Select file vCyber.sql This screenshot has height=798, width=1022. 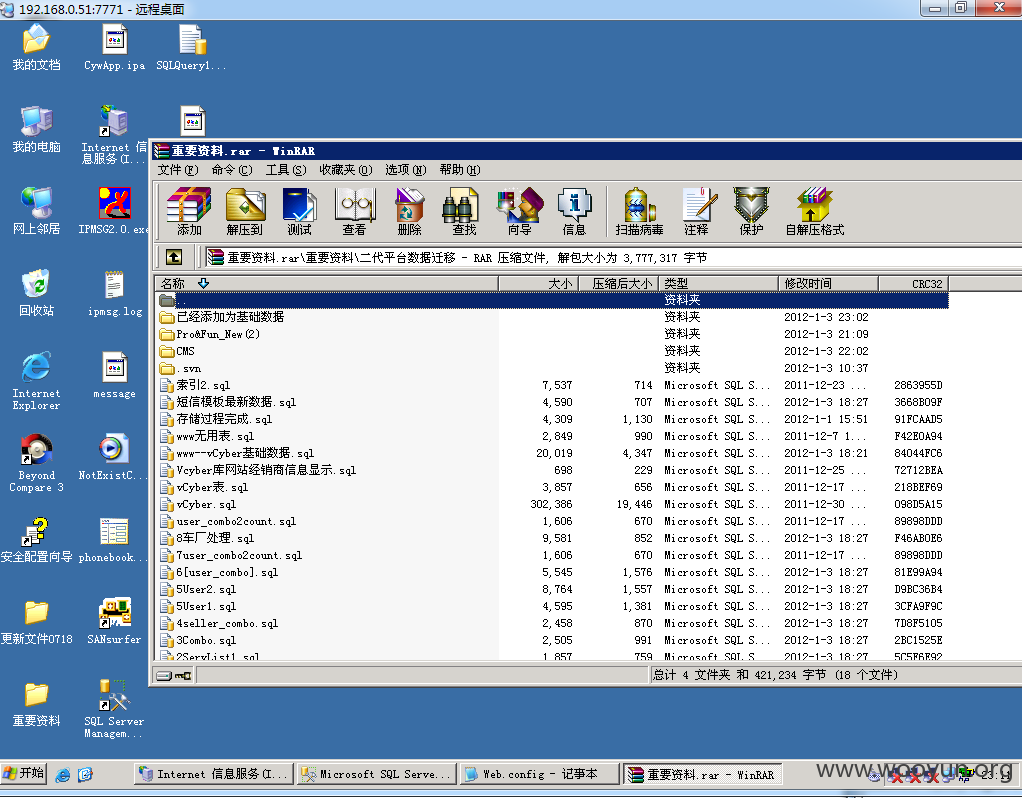coord(552,504)
